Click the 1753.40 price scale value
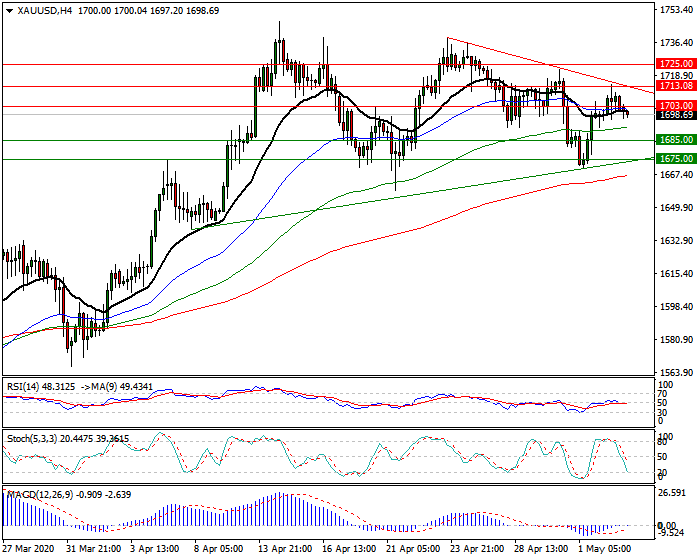The width and height of the screenshot is (700, 560). (x=677, y=10)
